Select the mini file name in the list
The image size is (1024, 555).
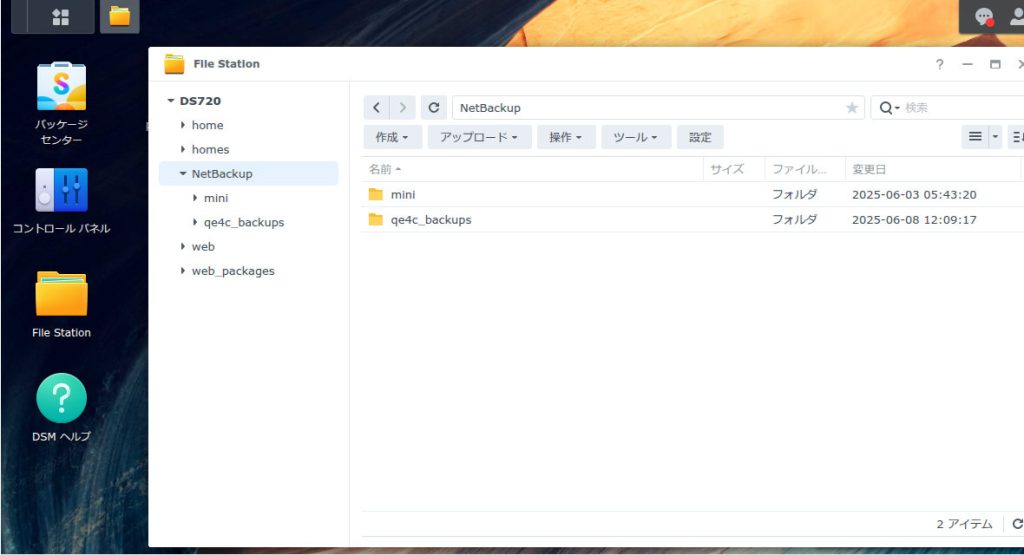click(403, 195)
